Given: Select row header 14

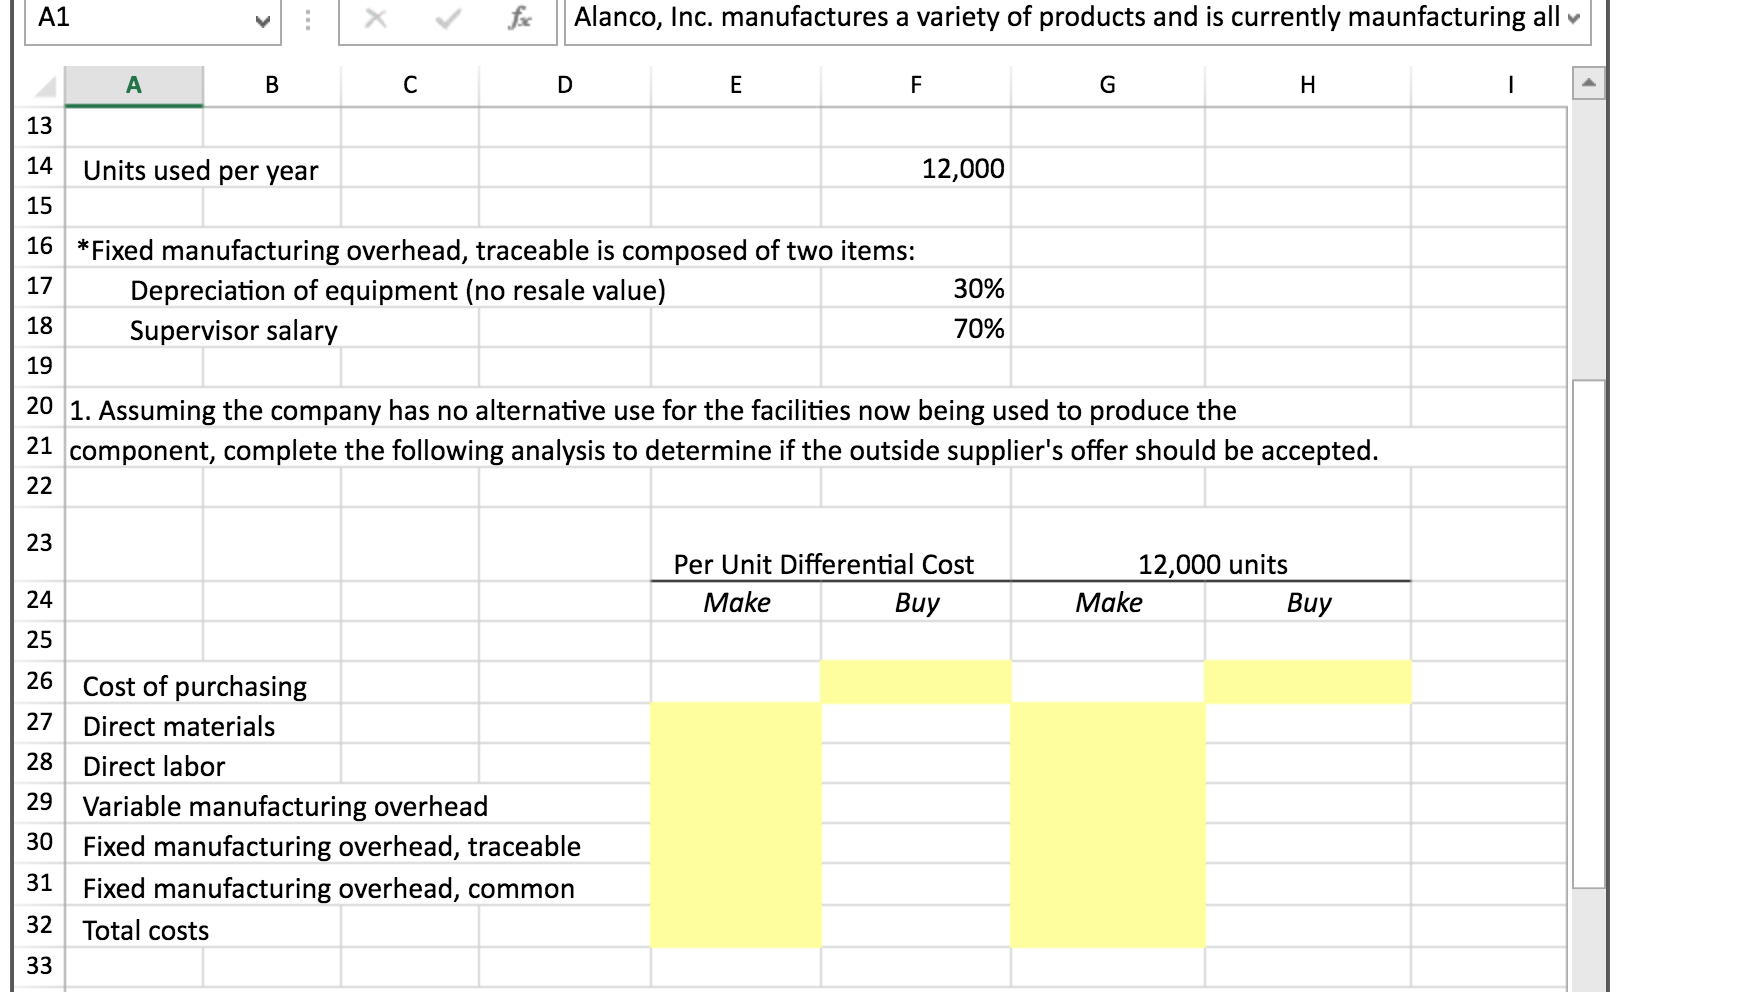Looking at the screenshot, I should pos(38,167).
